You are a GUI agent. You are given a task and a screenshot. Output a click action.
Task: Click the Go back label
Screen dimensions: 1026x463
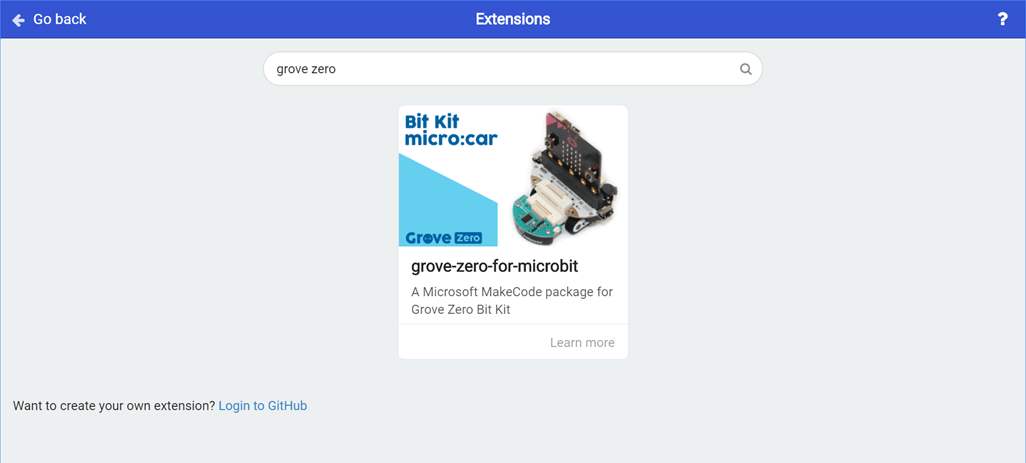pyautogui.click(x=60, y=20)
